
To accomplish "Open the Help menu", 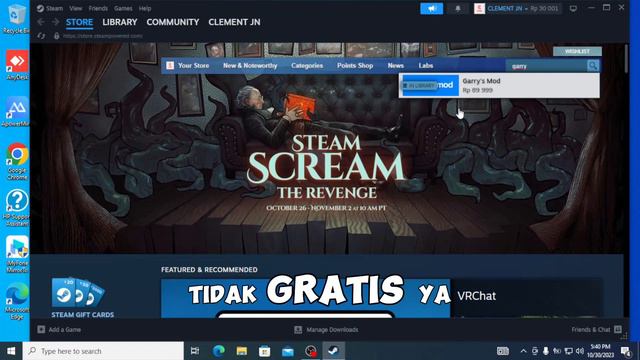I will [x=145, y=8].
